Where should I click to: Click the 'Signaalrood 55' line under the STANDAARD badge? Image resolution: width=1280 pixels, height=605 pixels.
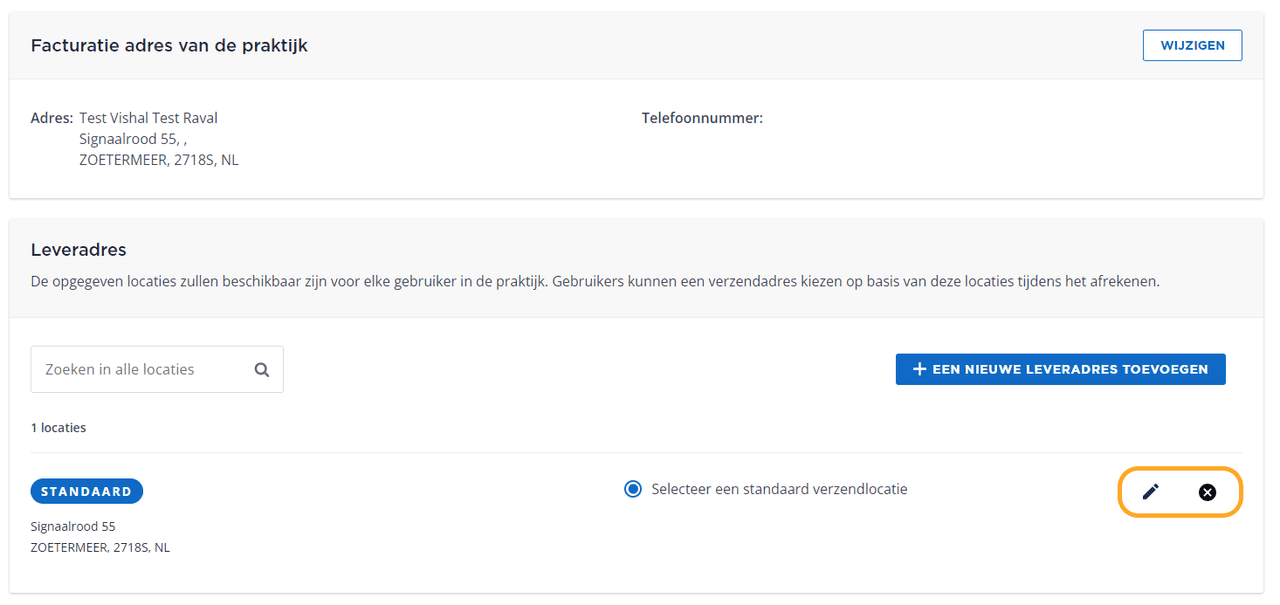click(73, 526)
